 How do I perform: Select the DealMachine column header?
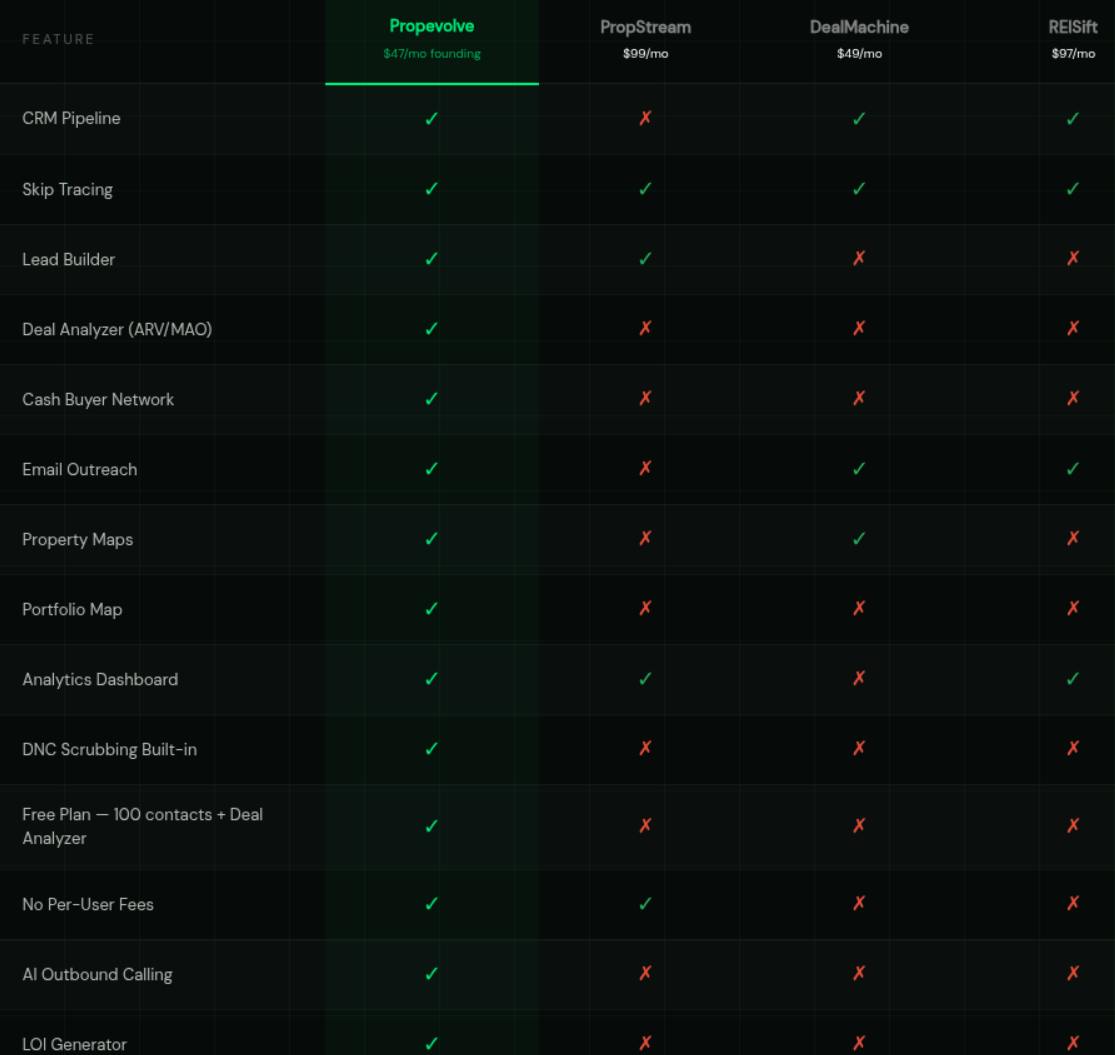click(859, 27)
